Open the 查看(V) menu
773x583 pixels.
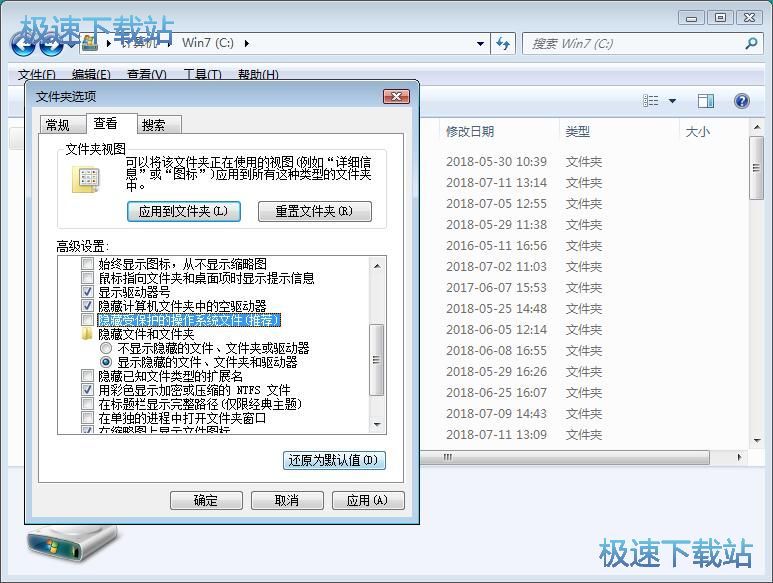[x=146, y=74]
